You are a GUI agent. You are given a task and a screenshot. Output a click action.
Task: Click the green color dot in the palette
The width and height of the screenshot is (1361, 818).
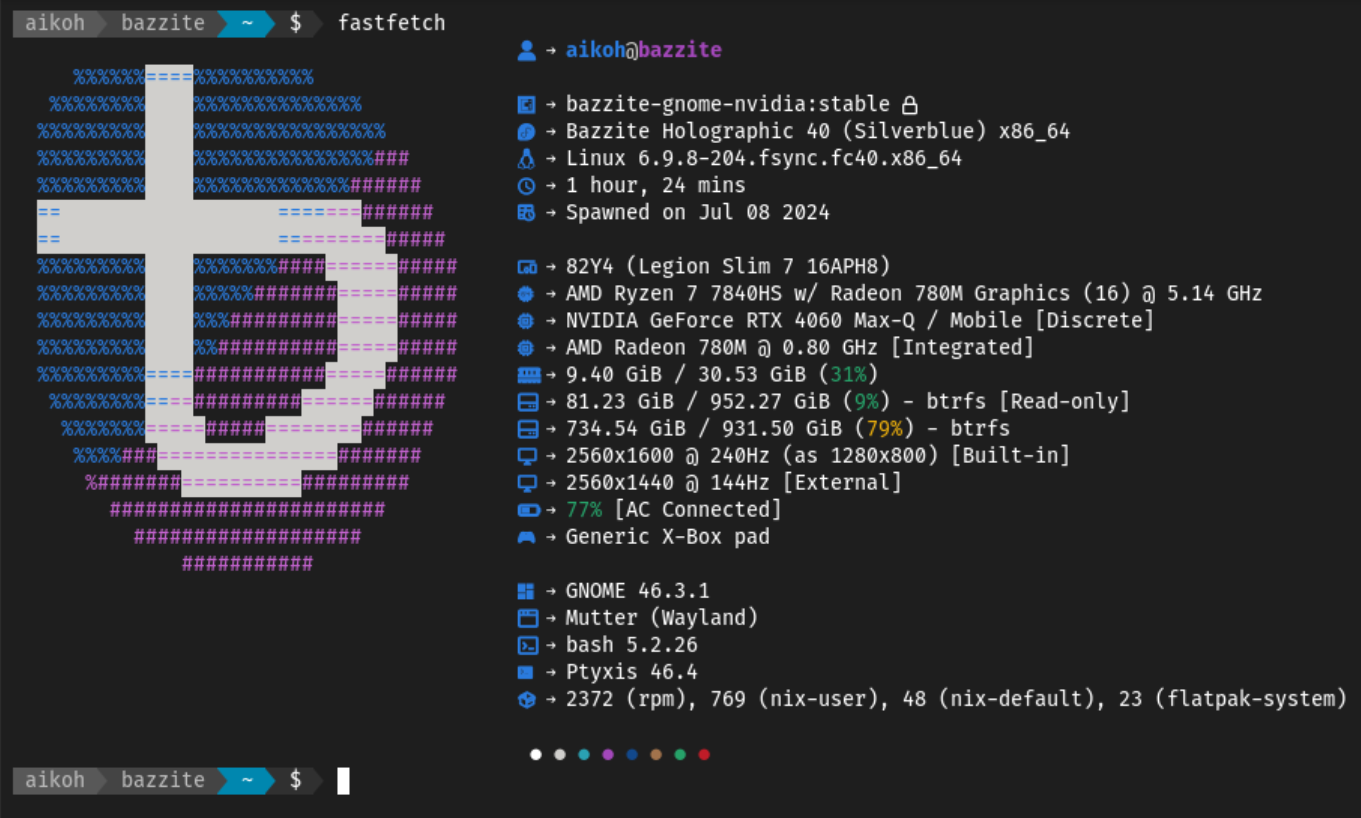tap(680, 754)
